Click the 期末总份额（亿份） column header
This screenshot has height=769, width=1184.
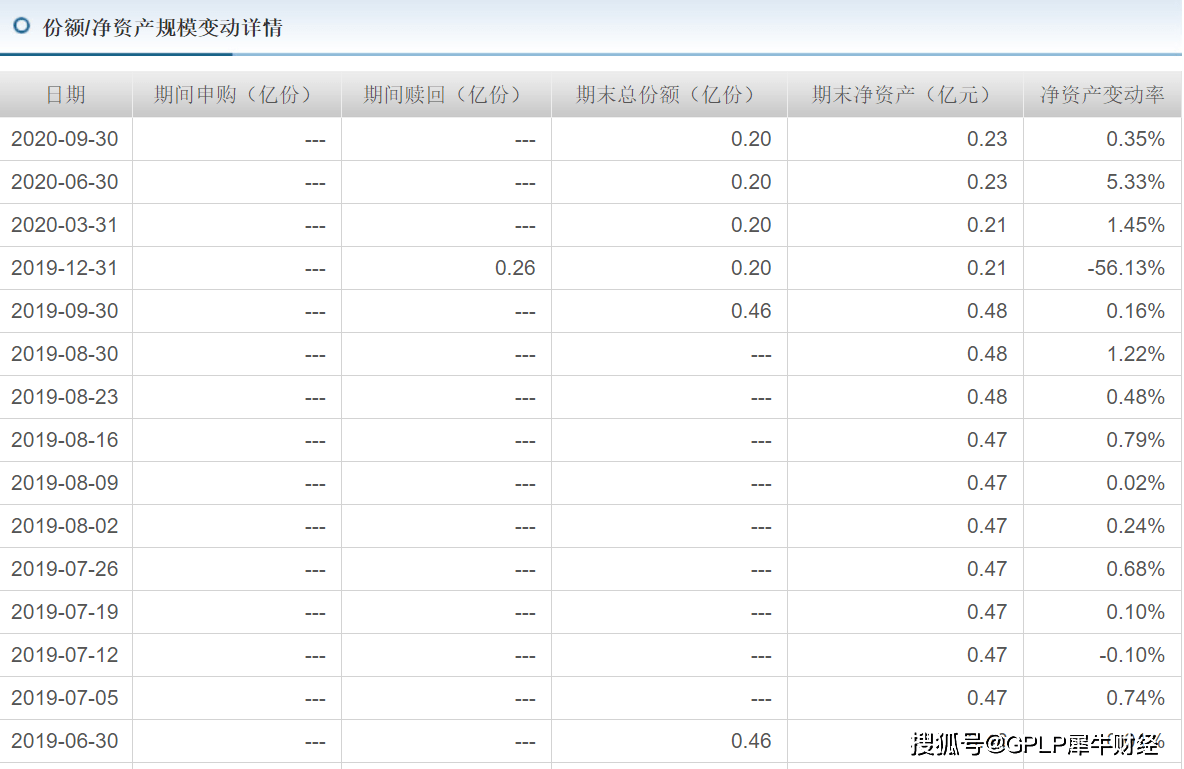click(668, 94)
